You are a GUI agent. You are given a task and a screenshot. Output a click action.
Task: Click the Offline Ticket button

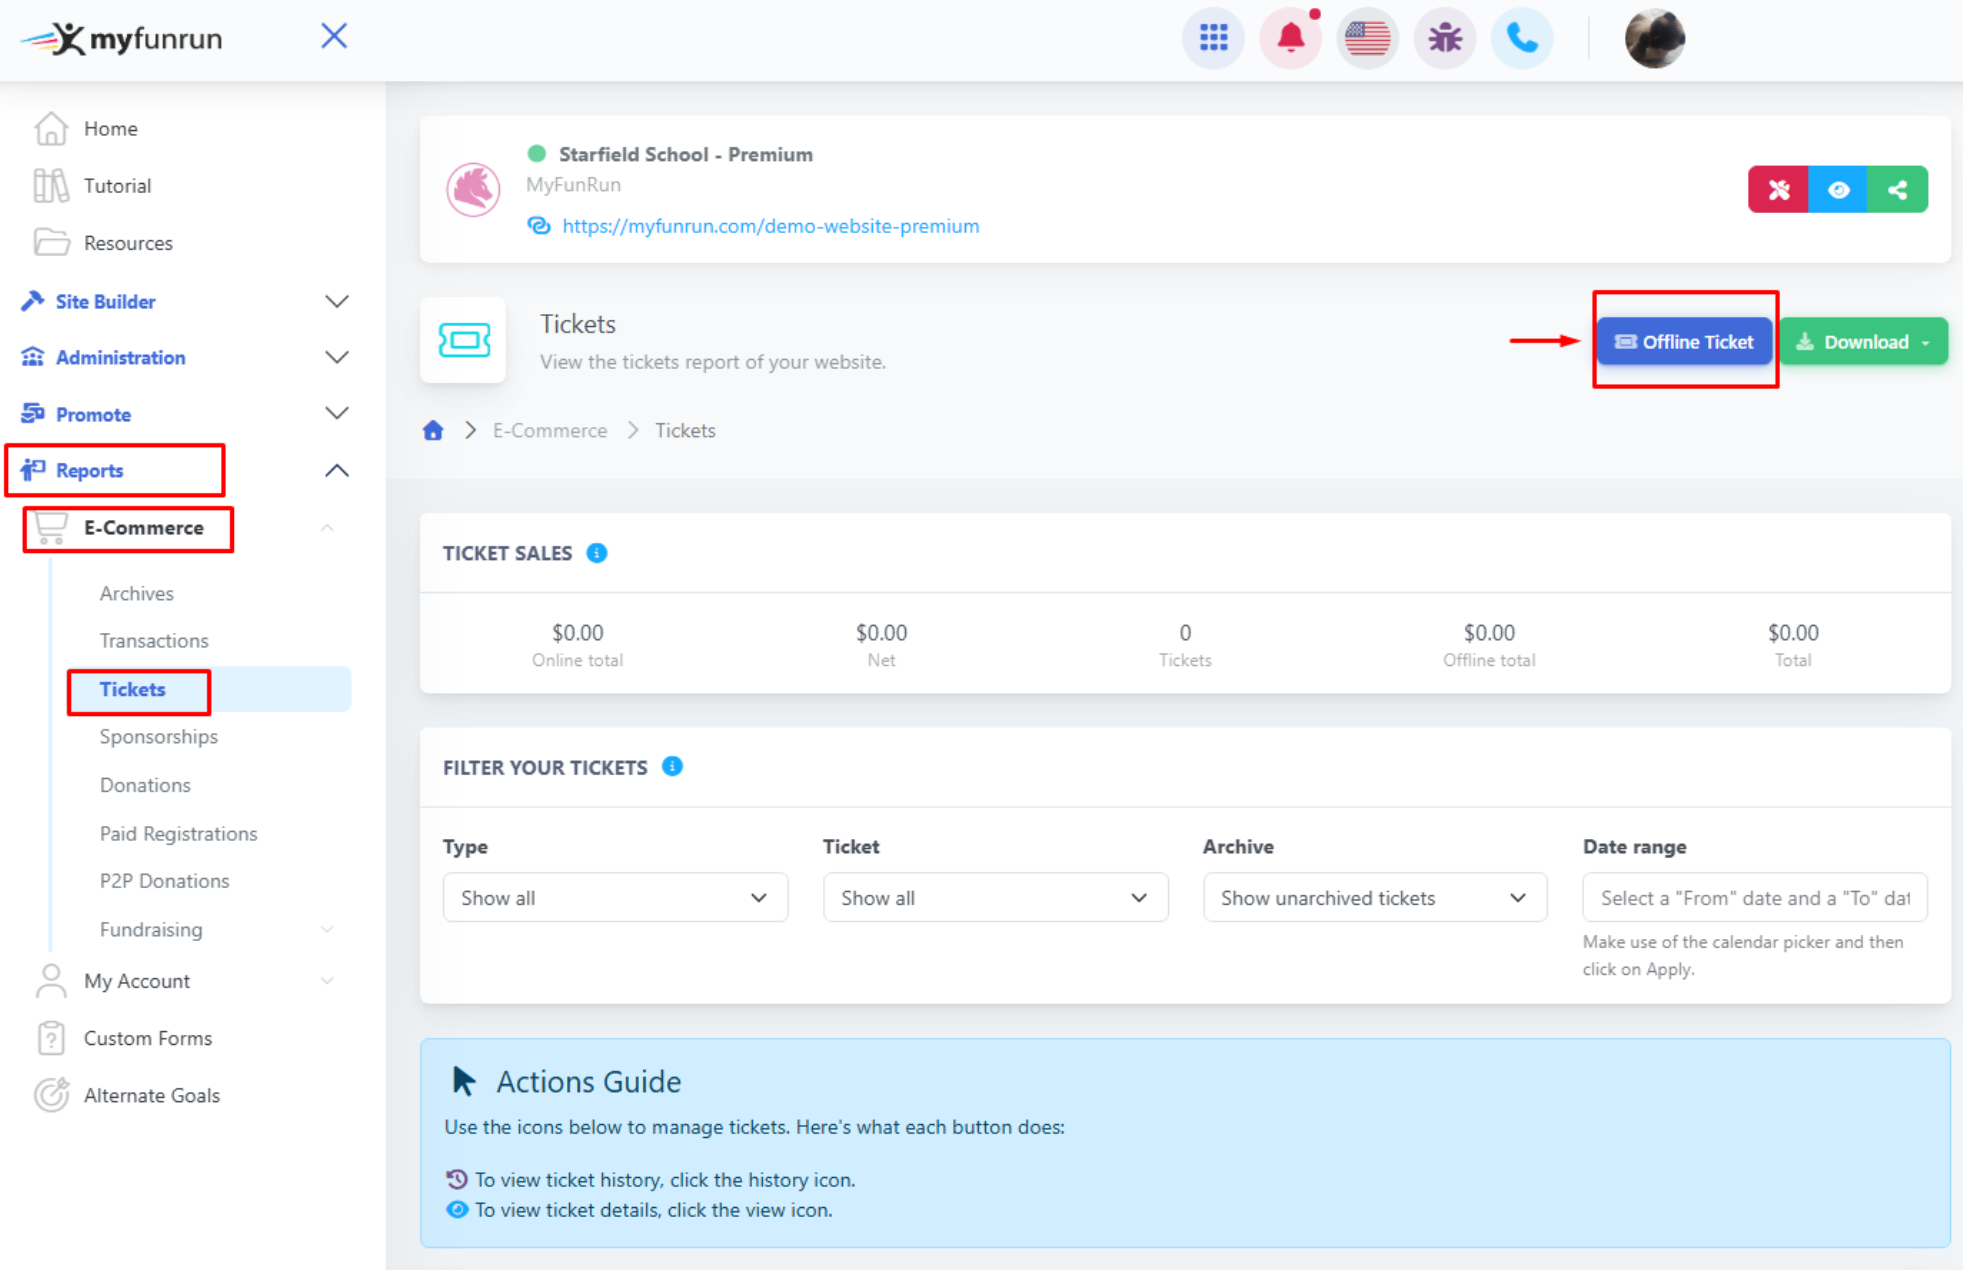(x=1684, y=342)
